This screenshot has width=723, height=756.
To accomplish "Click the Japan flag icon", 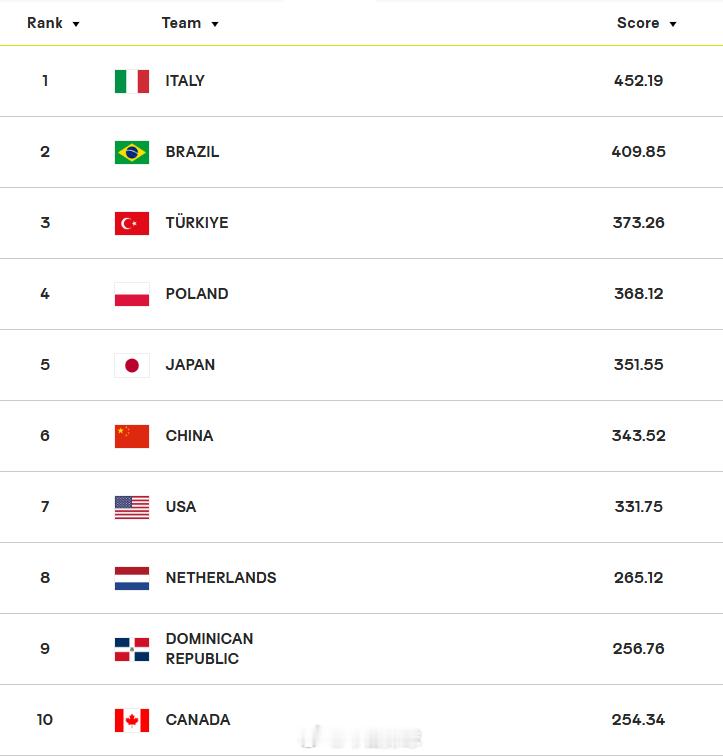I will click(x=132, y=365).
